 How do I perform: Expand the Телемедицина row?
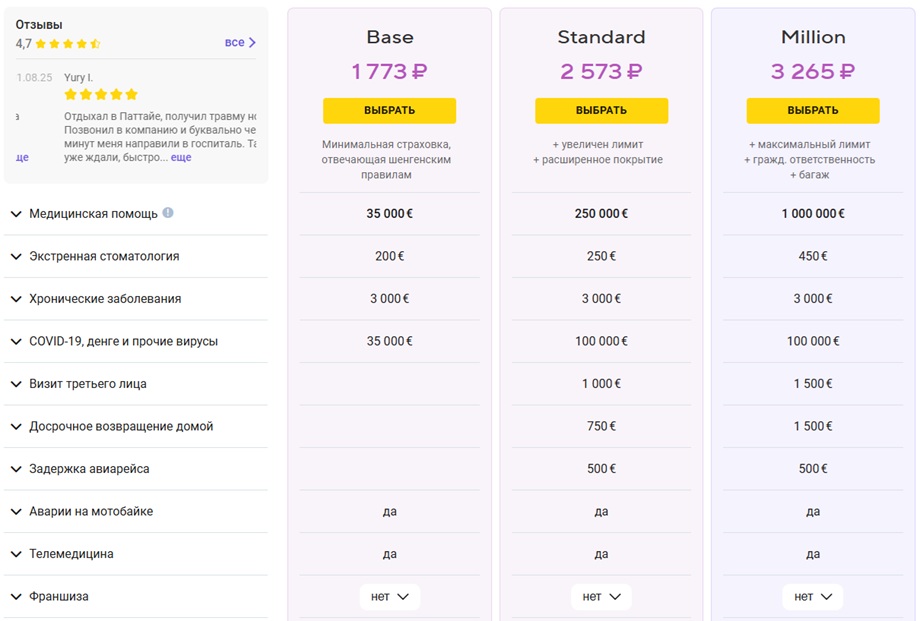click(136, 554)
